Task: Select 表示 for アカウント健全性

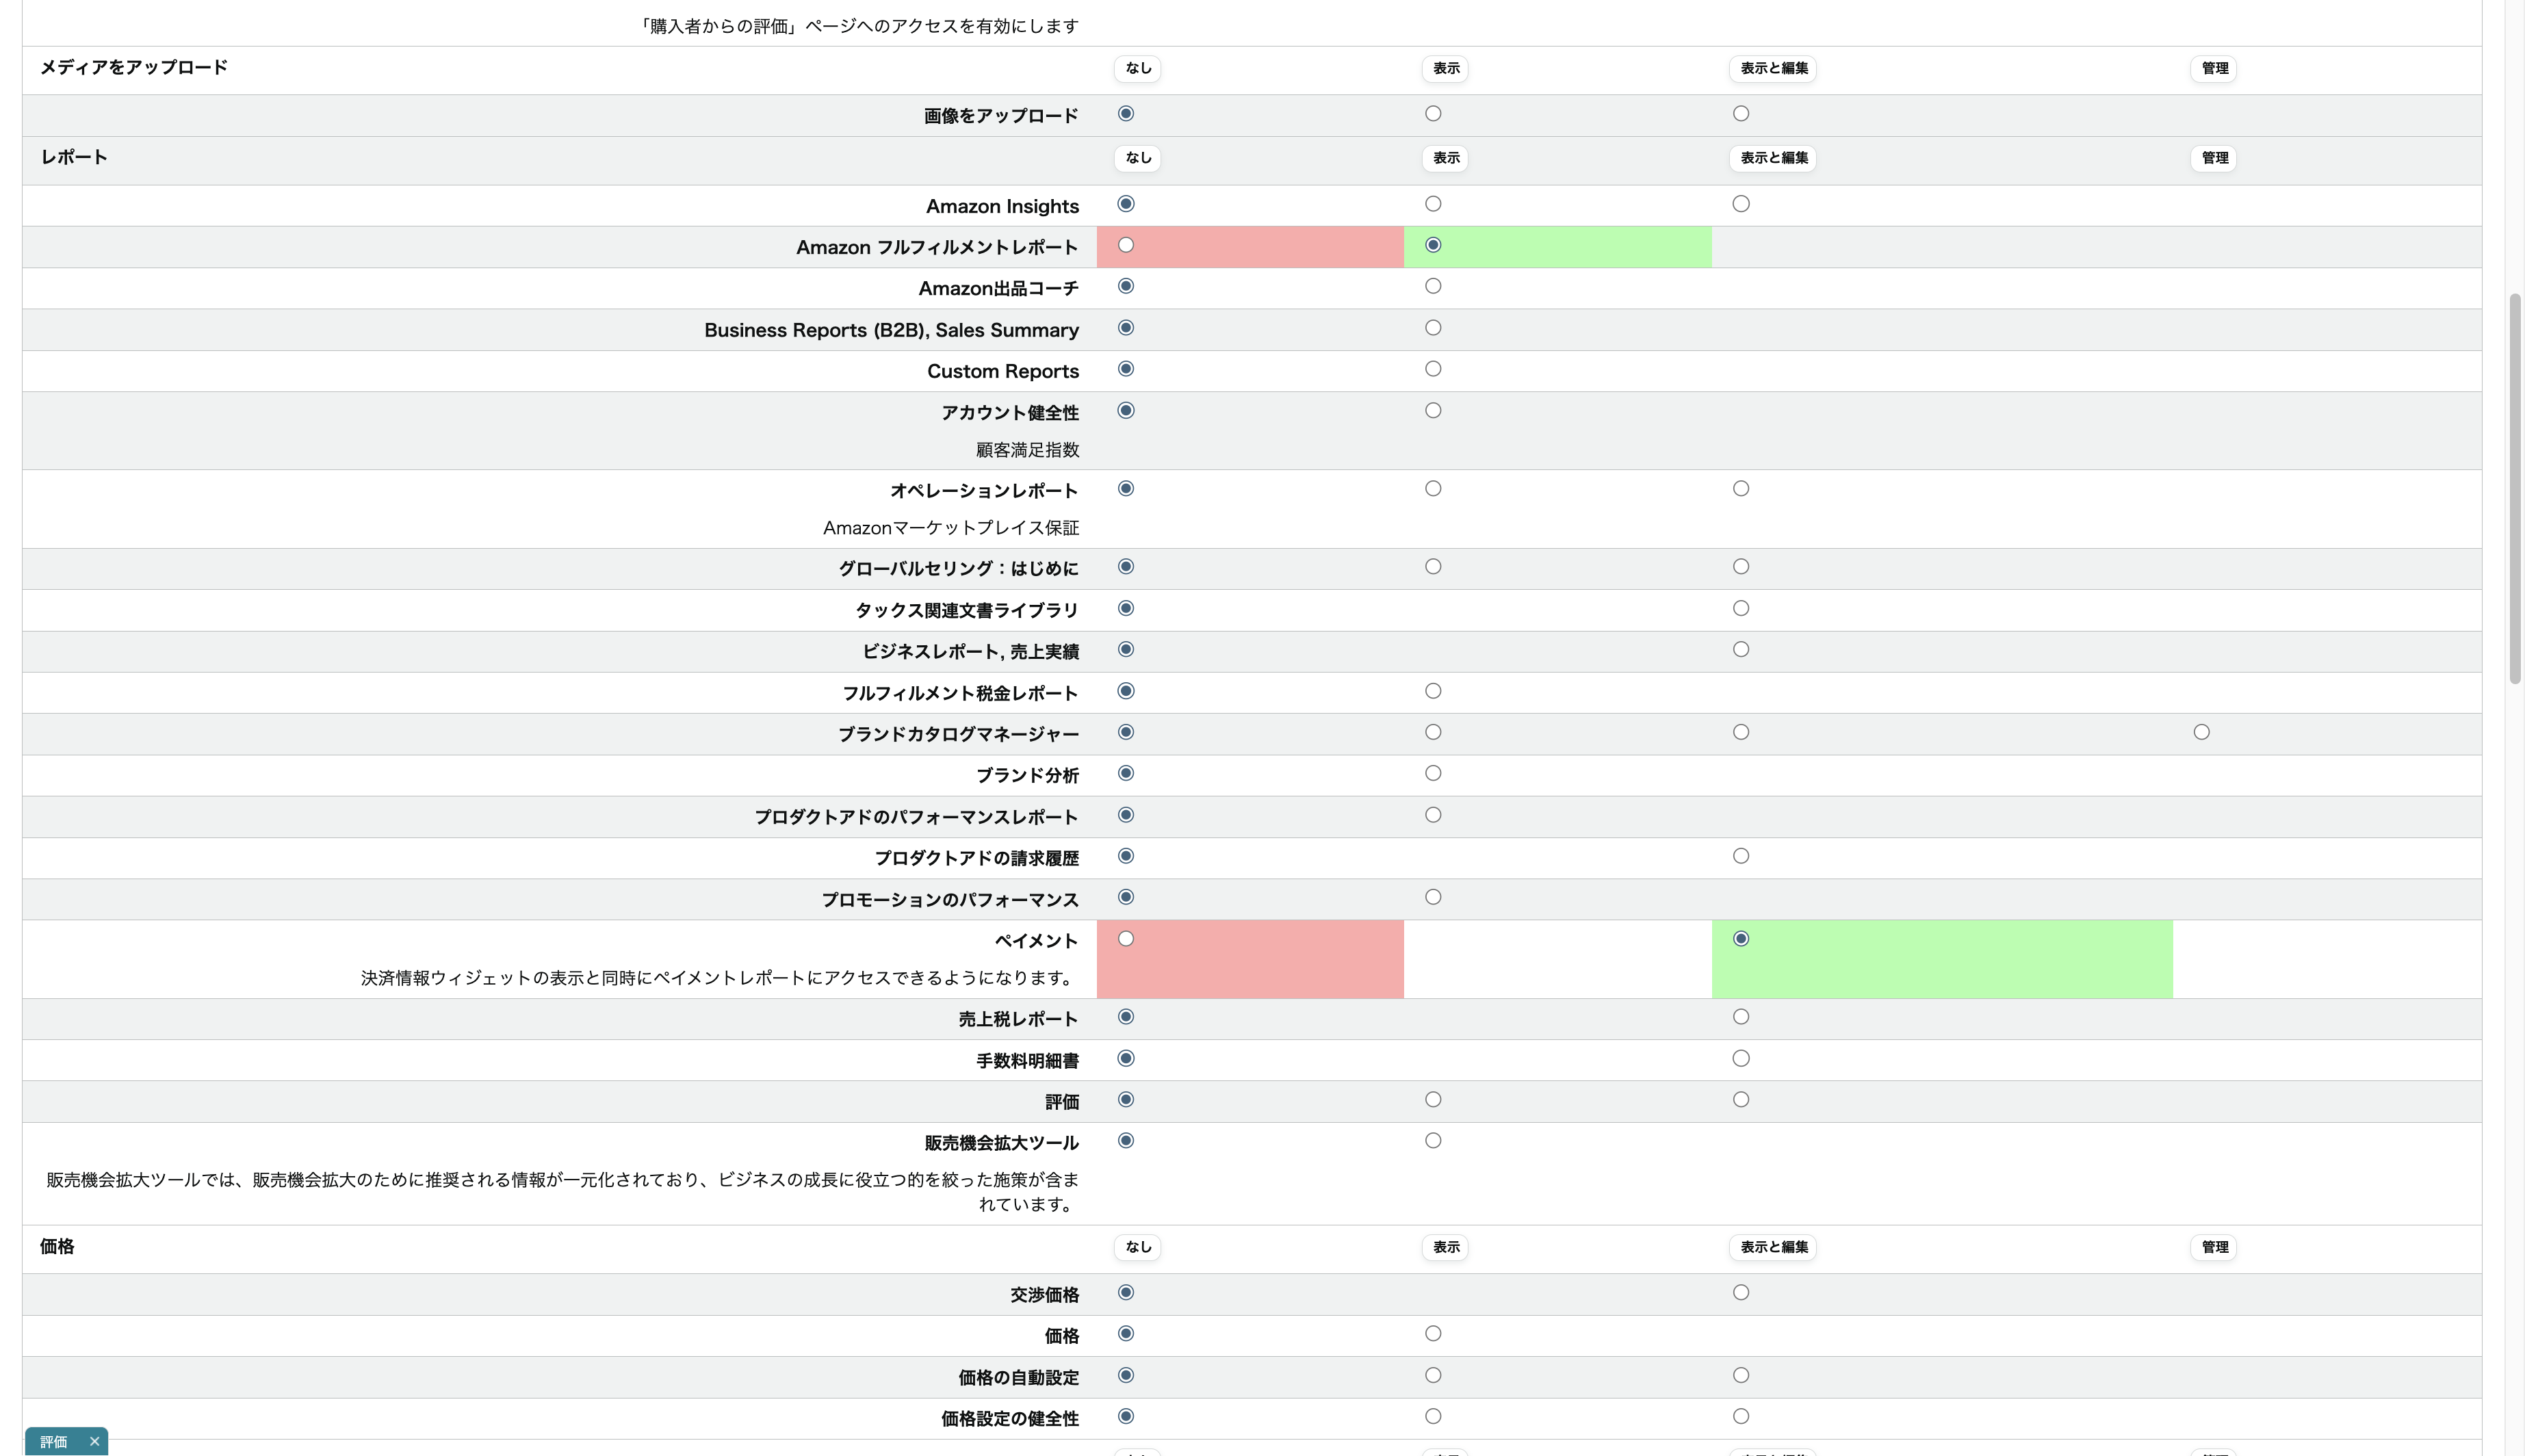Action: click(1433, 410)
